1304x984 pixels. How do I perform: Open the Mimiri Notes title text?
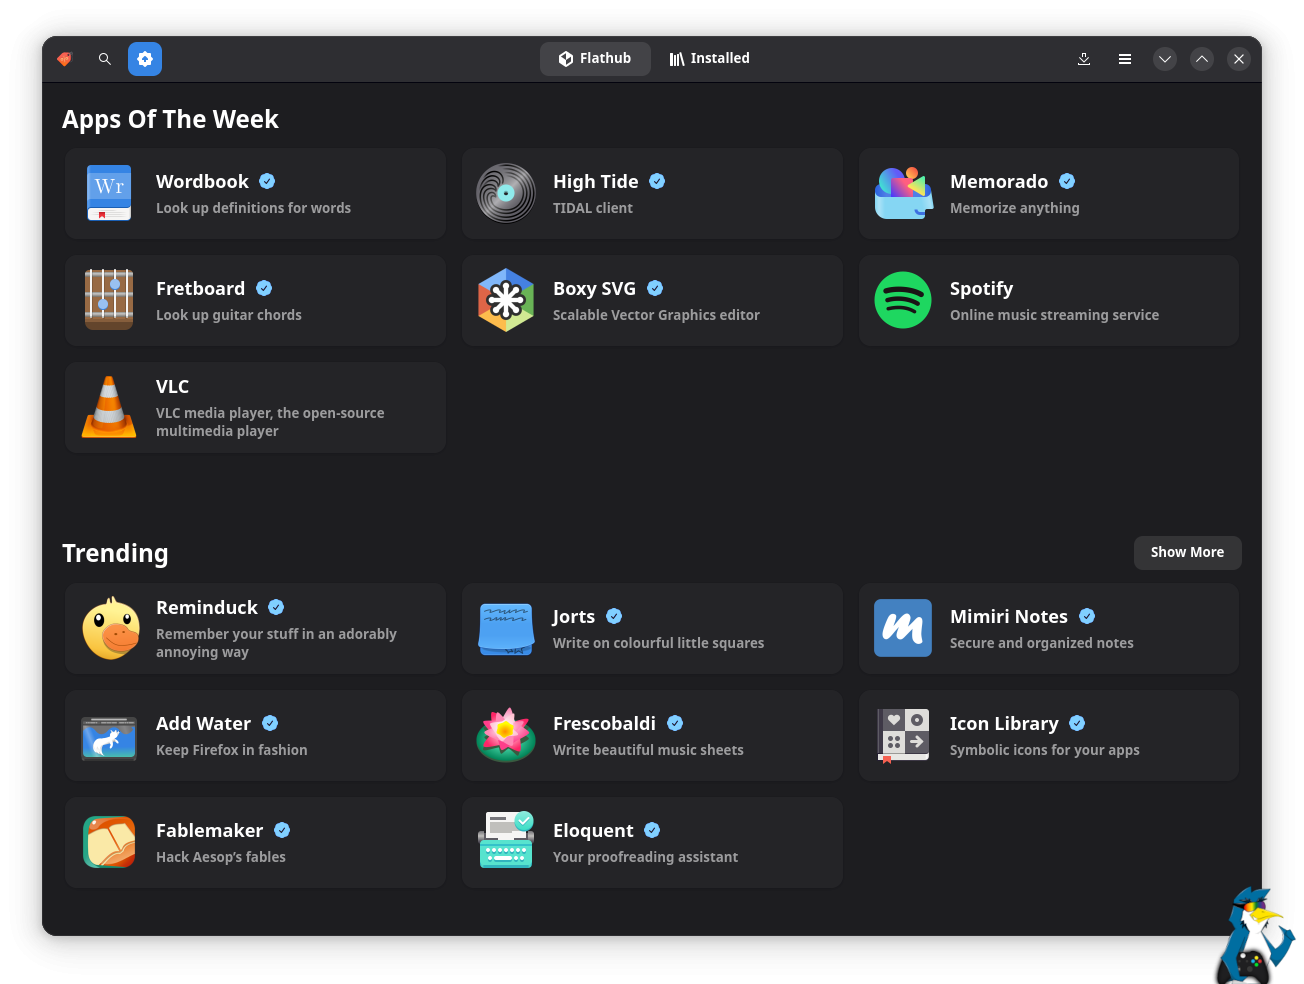1008,616
